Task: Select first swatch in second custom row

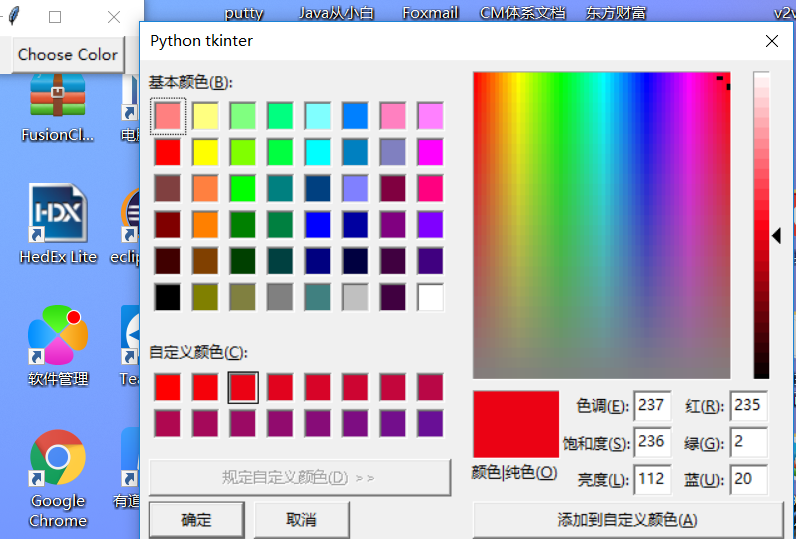Action: 168,424
